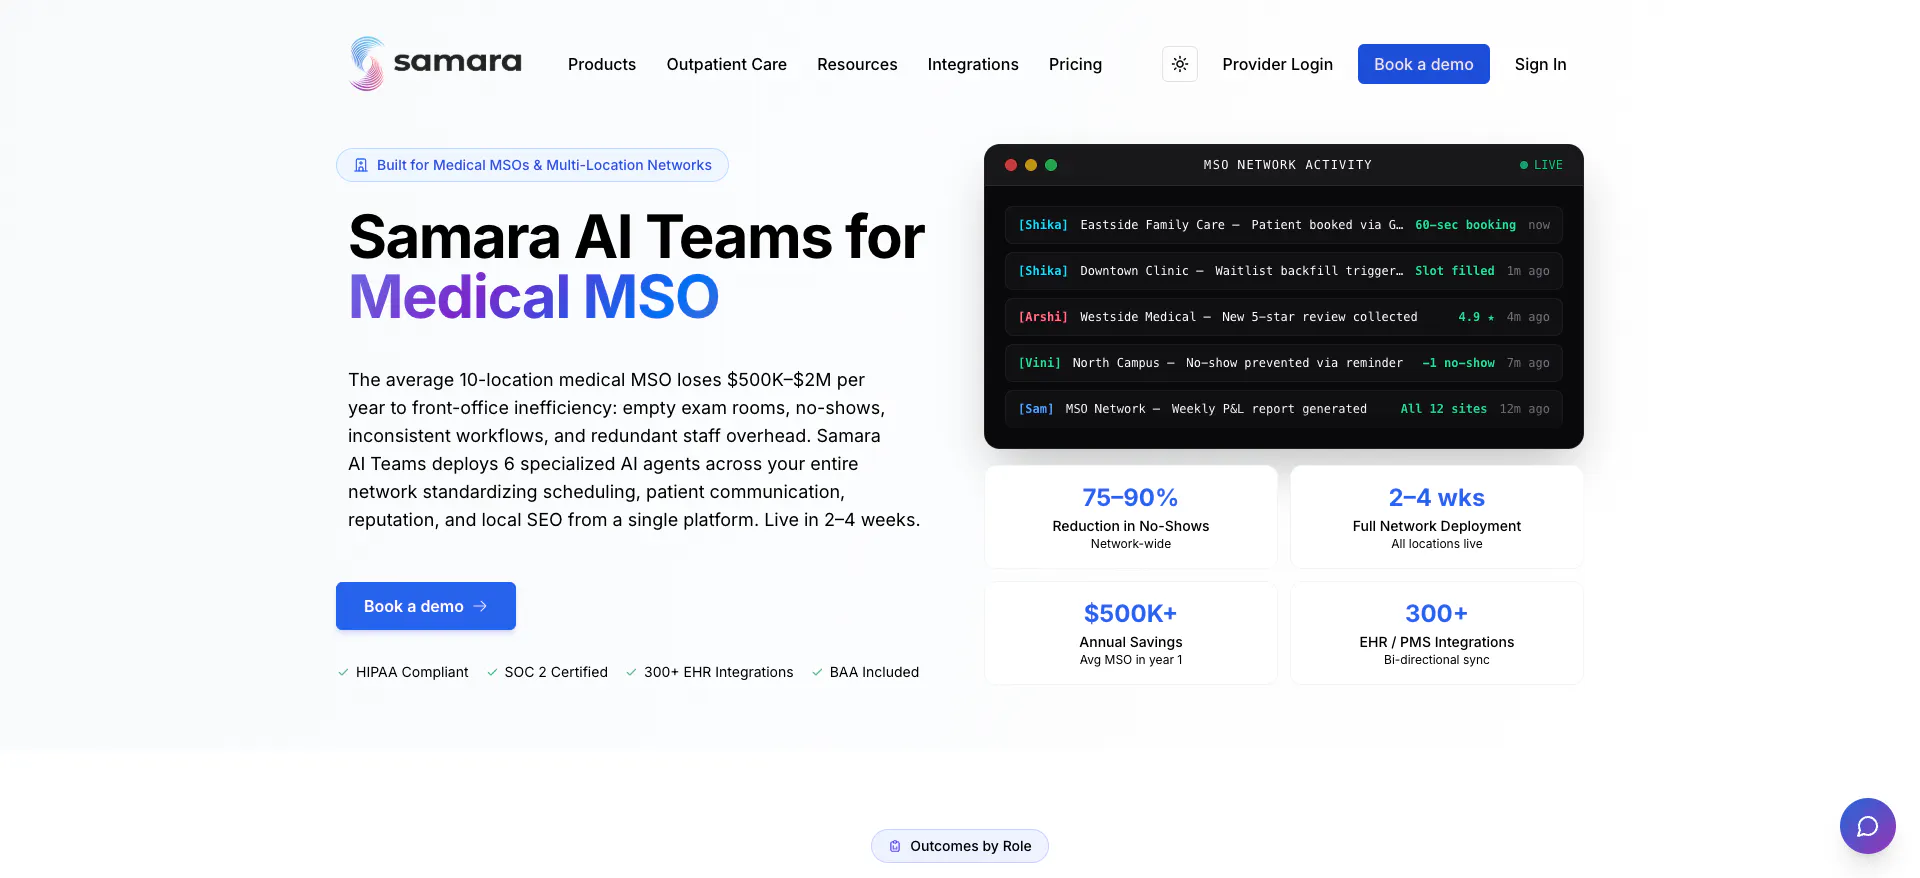
Task: Click the 'Bi-directional sync' caption
Action: click(1437, 660)
